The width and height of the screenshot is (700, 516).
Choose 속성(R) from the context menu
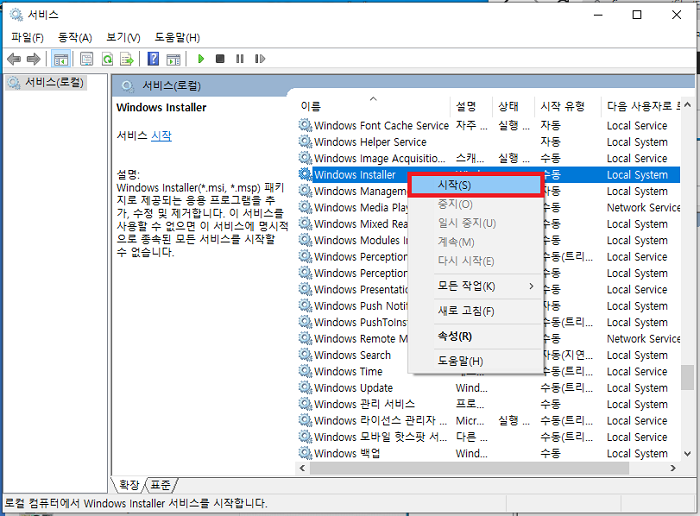click(455, 336)
